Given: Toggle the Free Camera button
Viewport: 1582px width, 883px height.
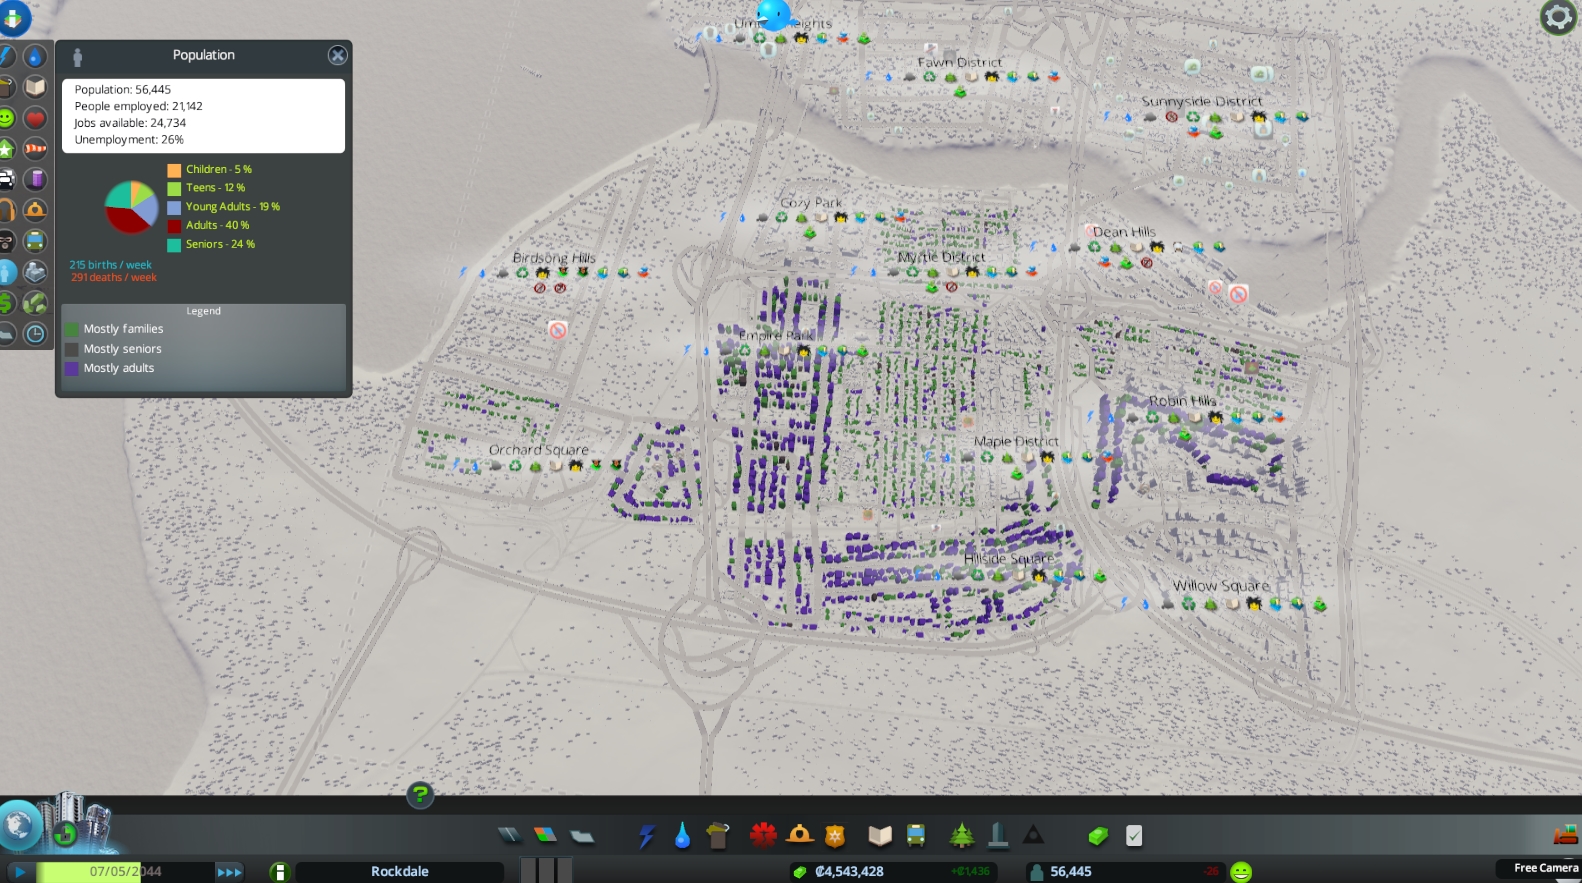Looking at the screenshot, I should tap(1545, 868).
